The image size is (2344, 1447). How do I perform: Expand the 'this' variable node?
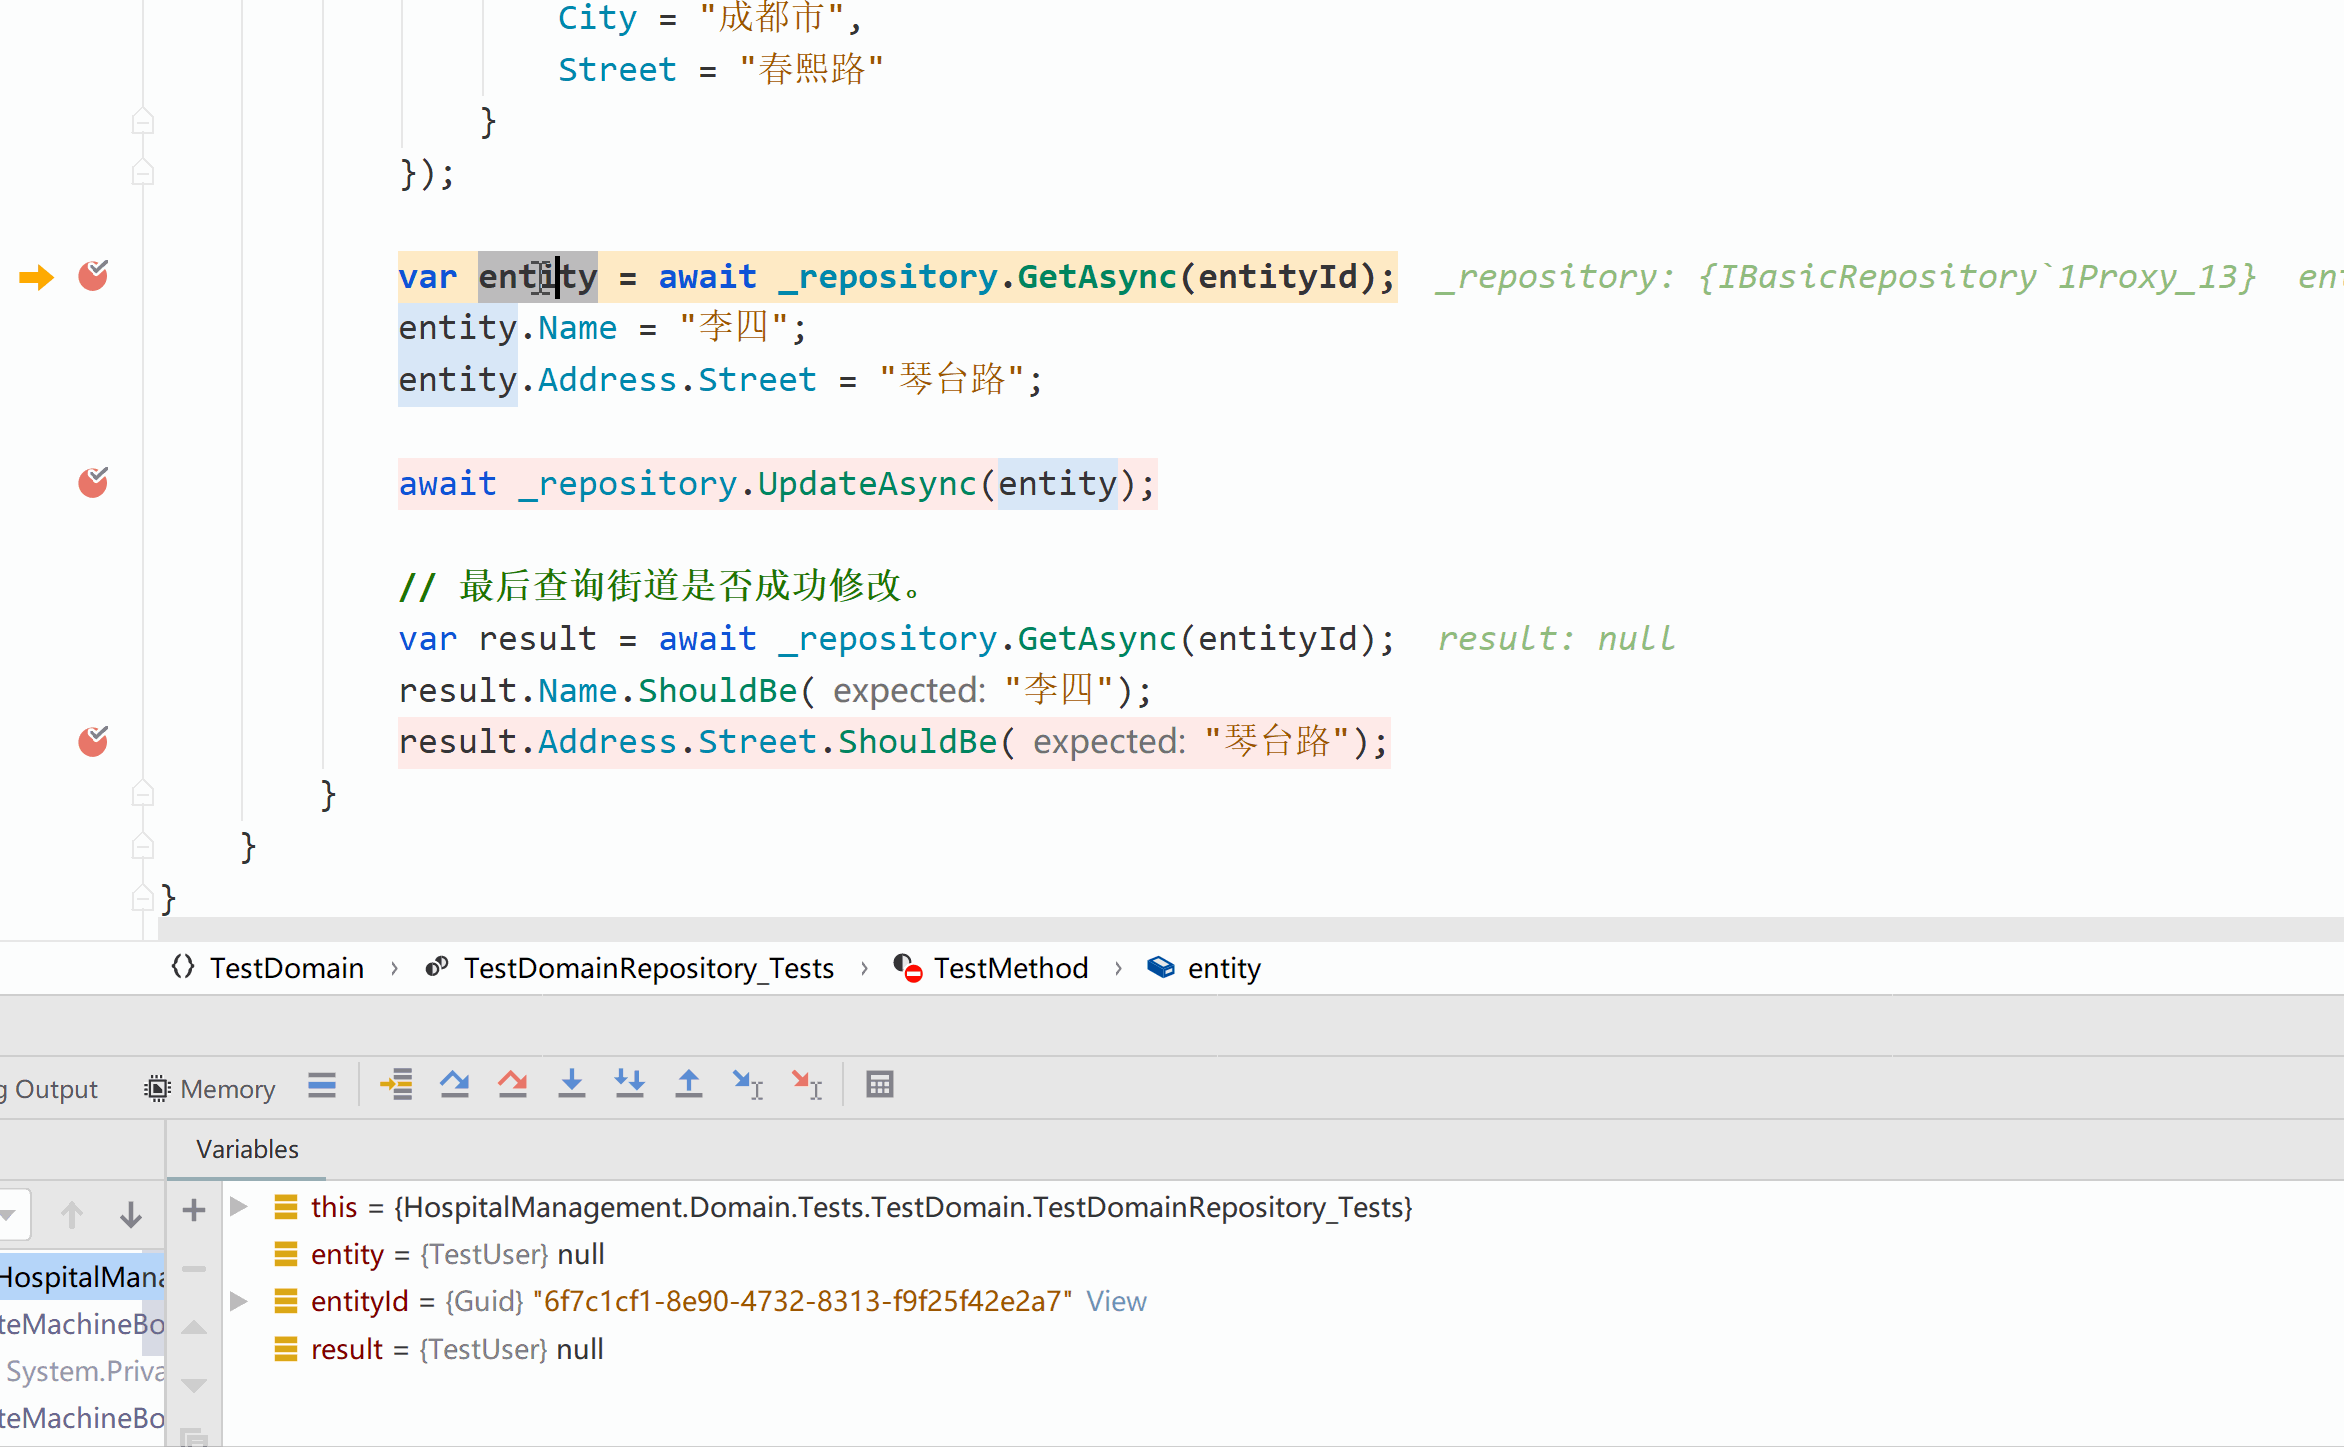[239, 1207]
